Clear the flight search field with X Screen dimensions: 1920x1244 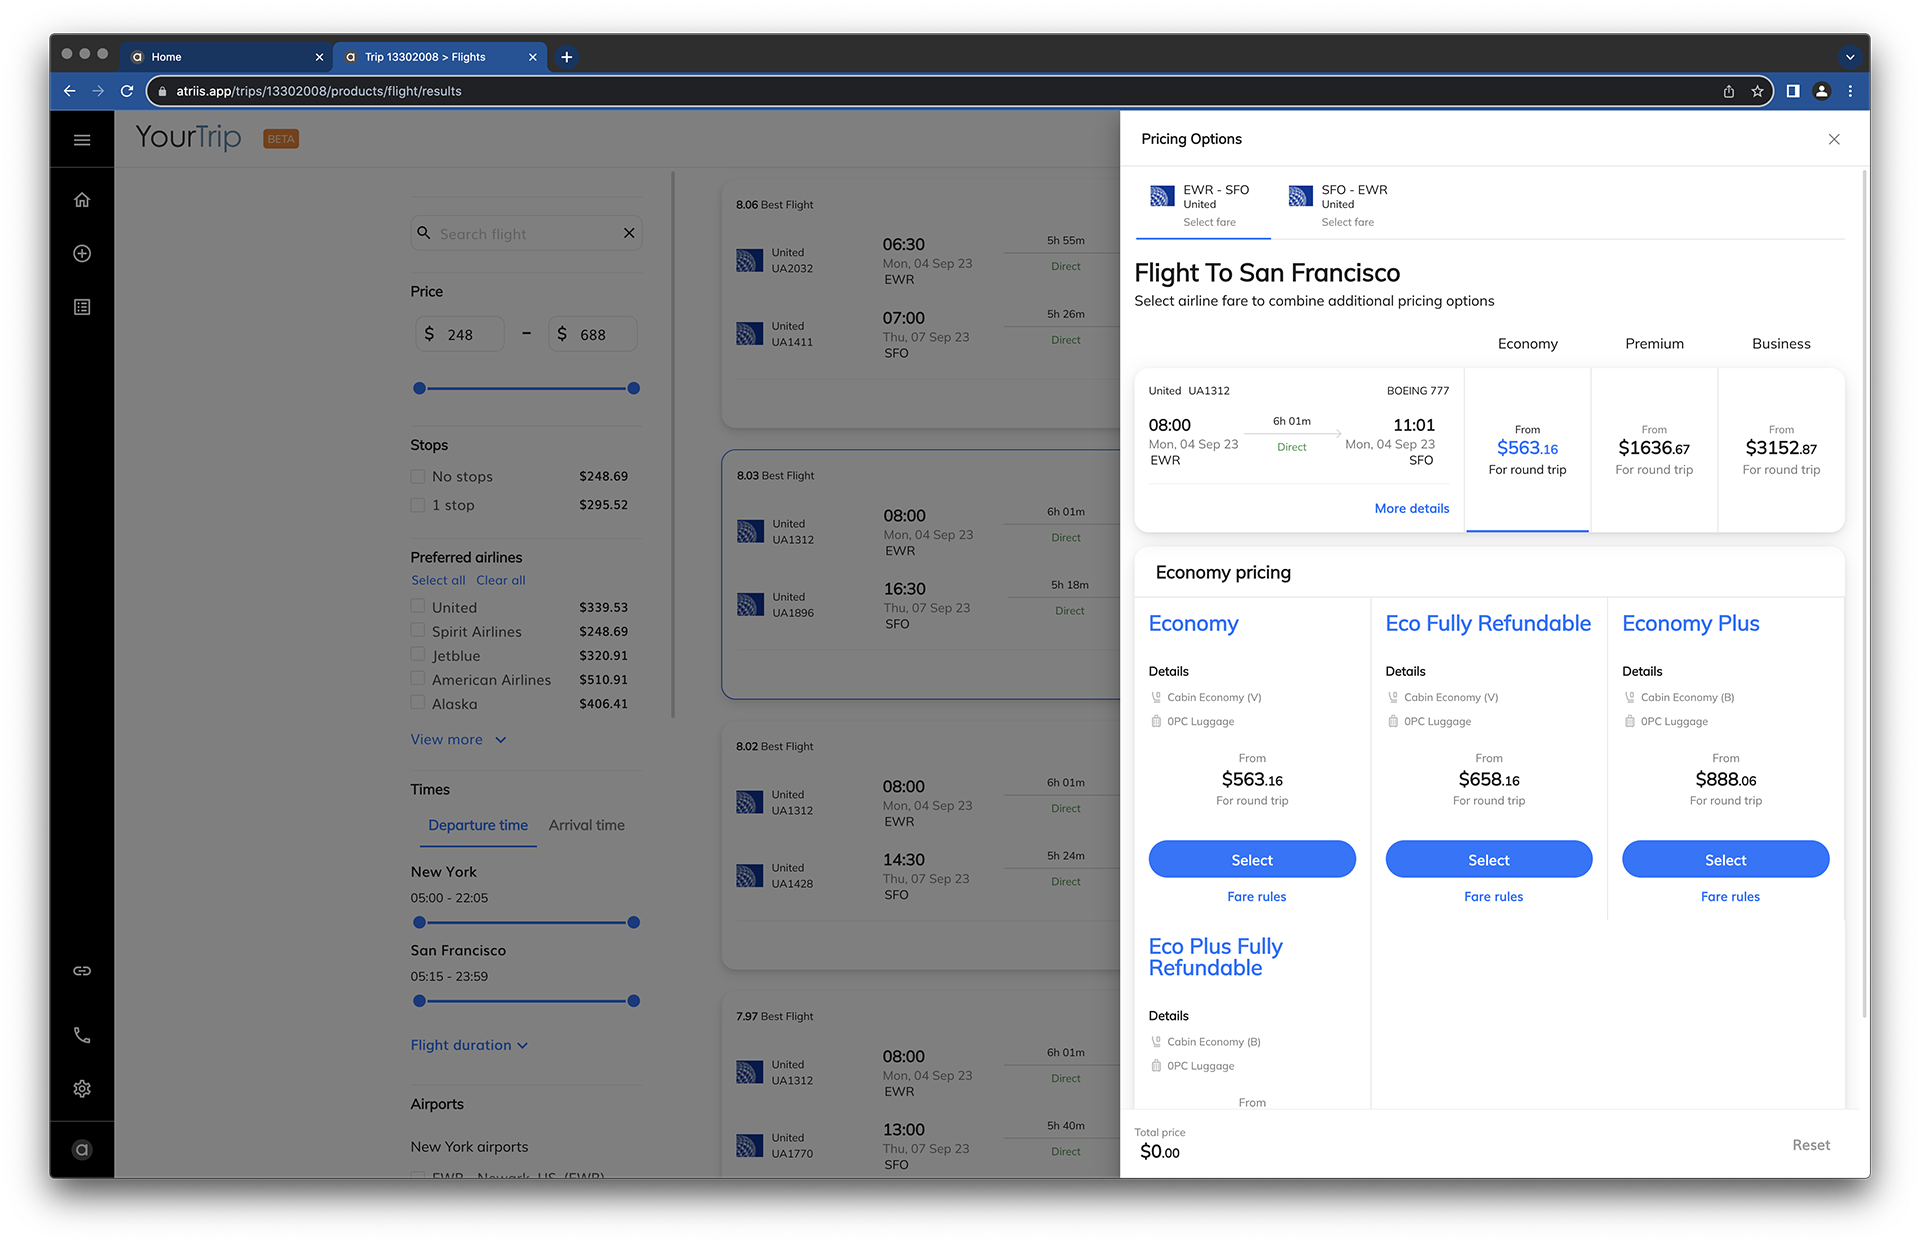[x=629, y=233]
